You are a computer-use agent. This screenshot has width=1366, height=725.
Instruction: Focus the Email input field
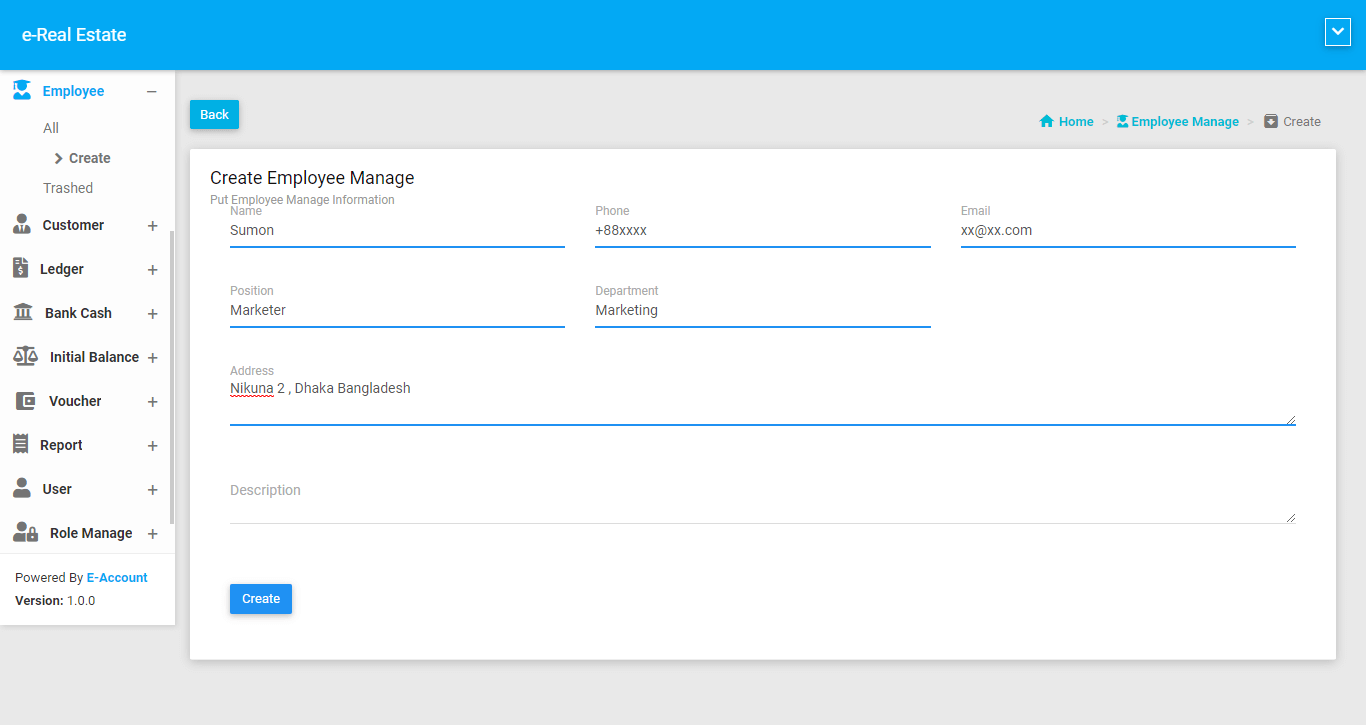1127,231
